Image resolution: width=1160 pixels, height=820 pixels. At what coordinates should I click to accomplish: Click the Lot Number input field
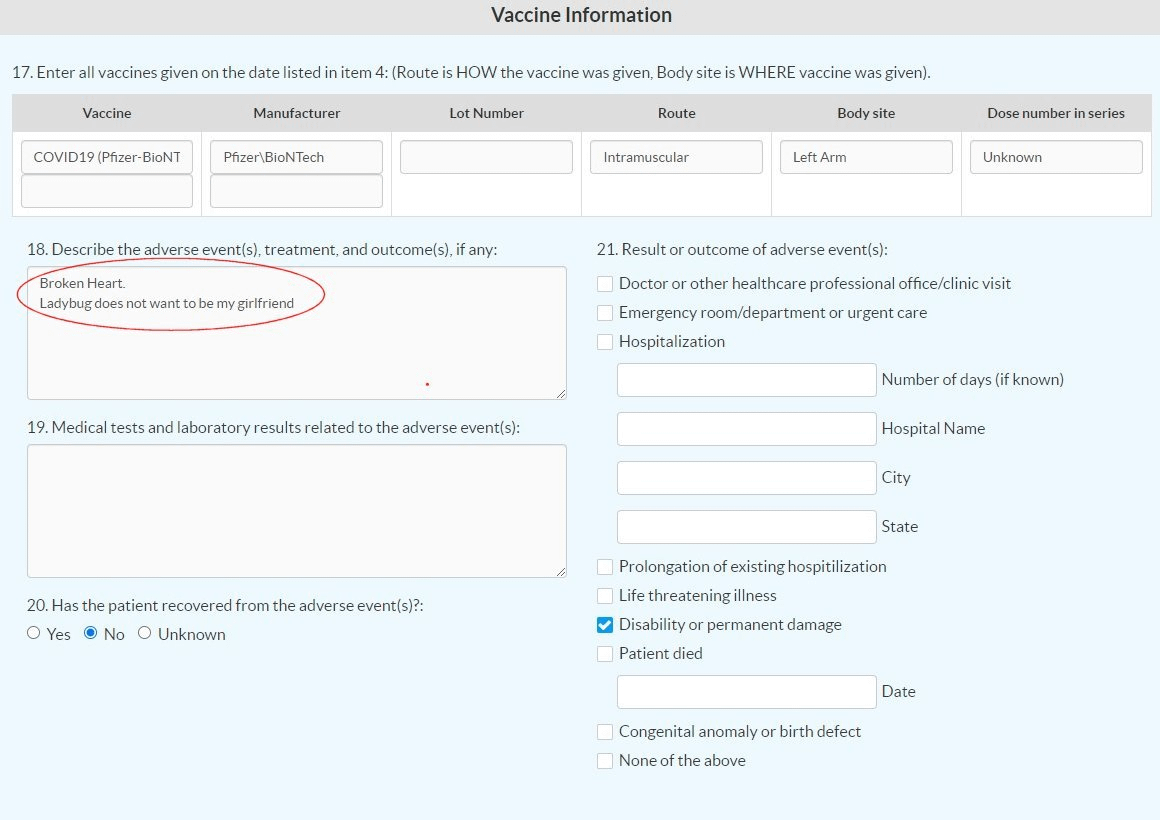pyautogui.click(x=486, y=157)
